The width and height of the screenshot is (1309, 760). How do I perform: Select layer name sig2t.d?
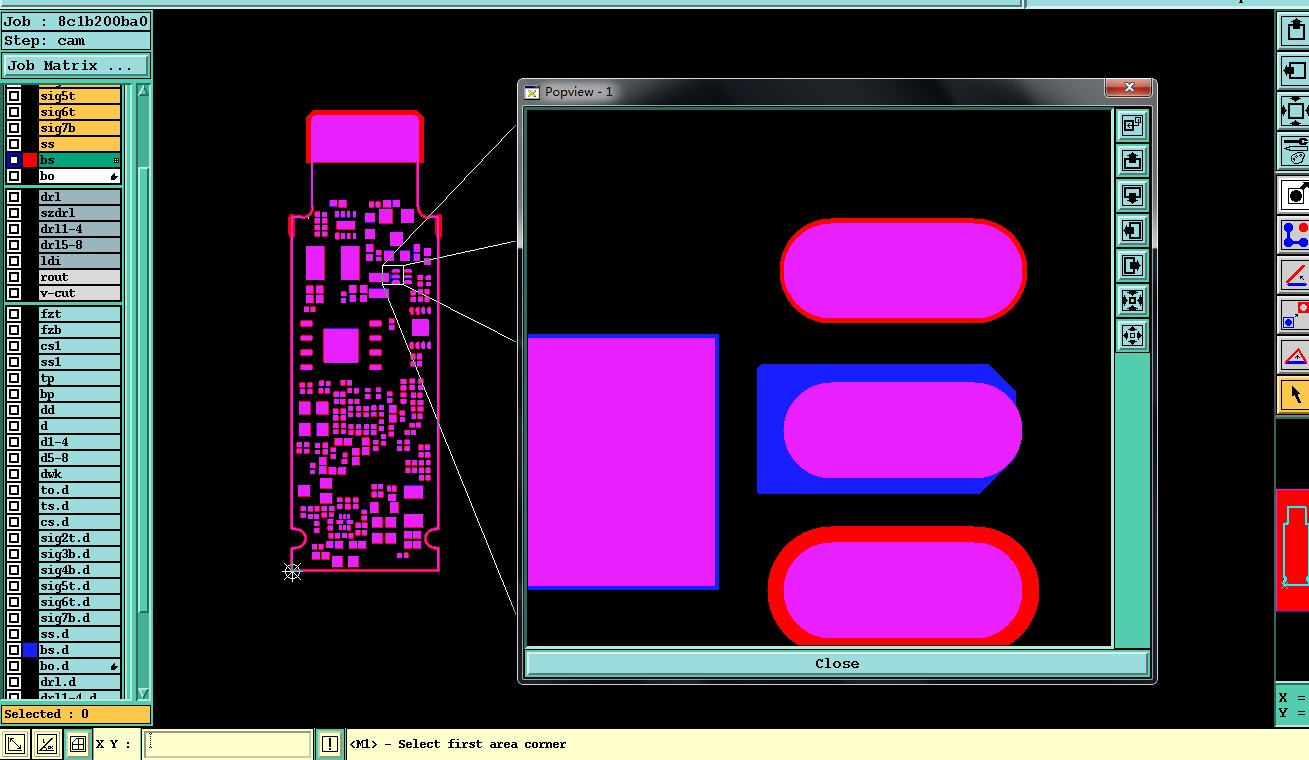pyautogui.click(x=80, y=538)
